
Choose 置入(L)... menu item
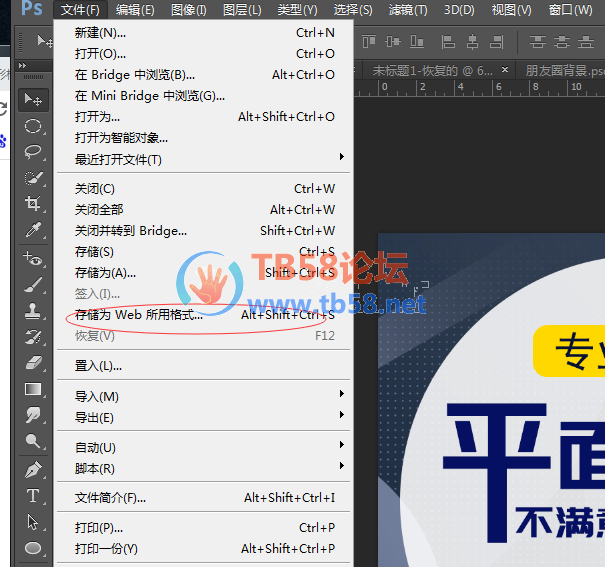point(203,365)
